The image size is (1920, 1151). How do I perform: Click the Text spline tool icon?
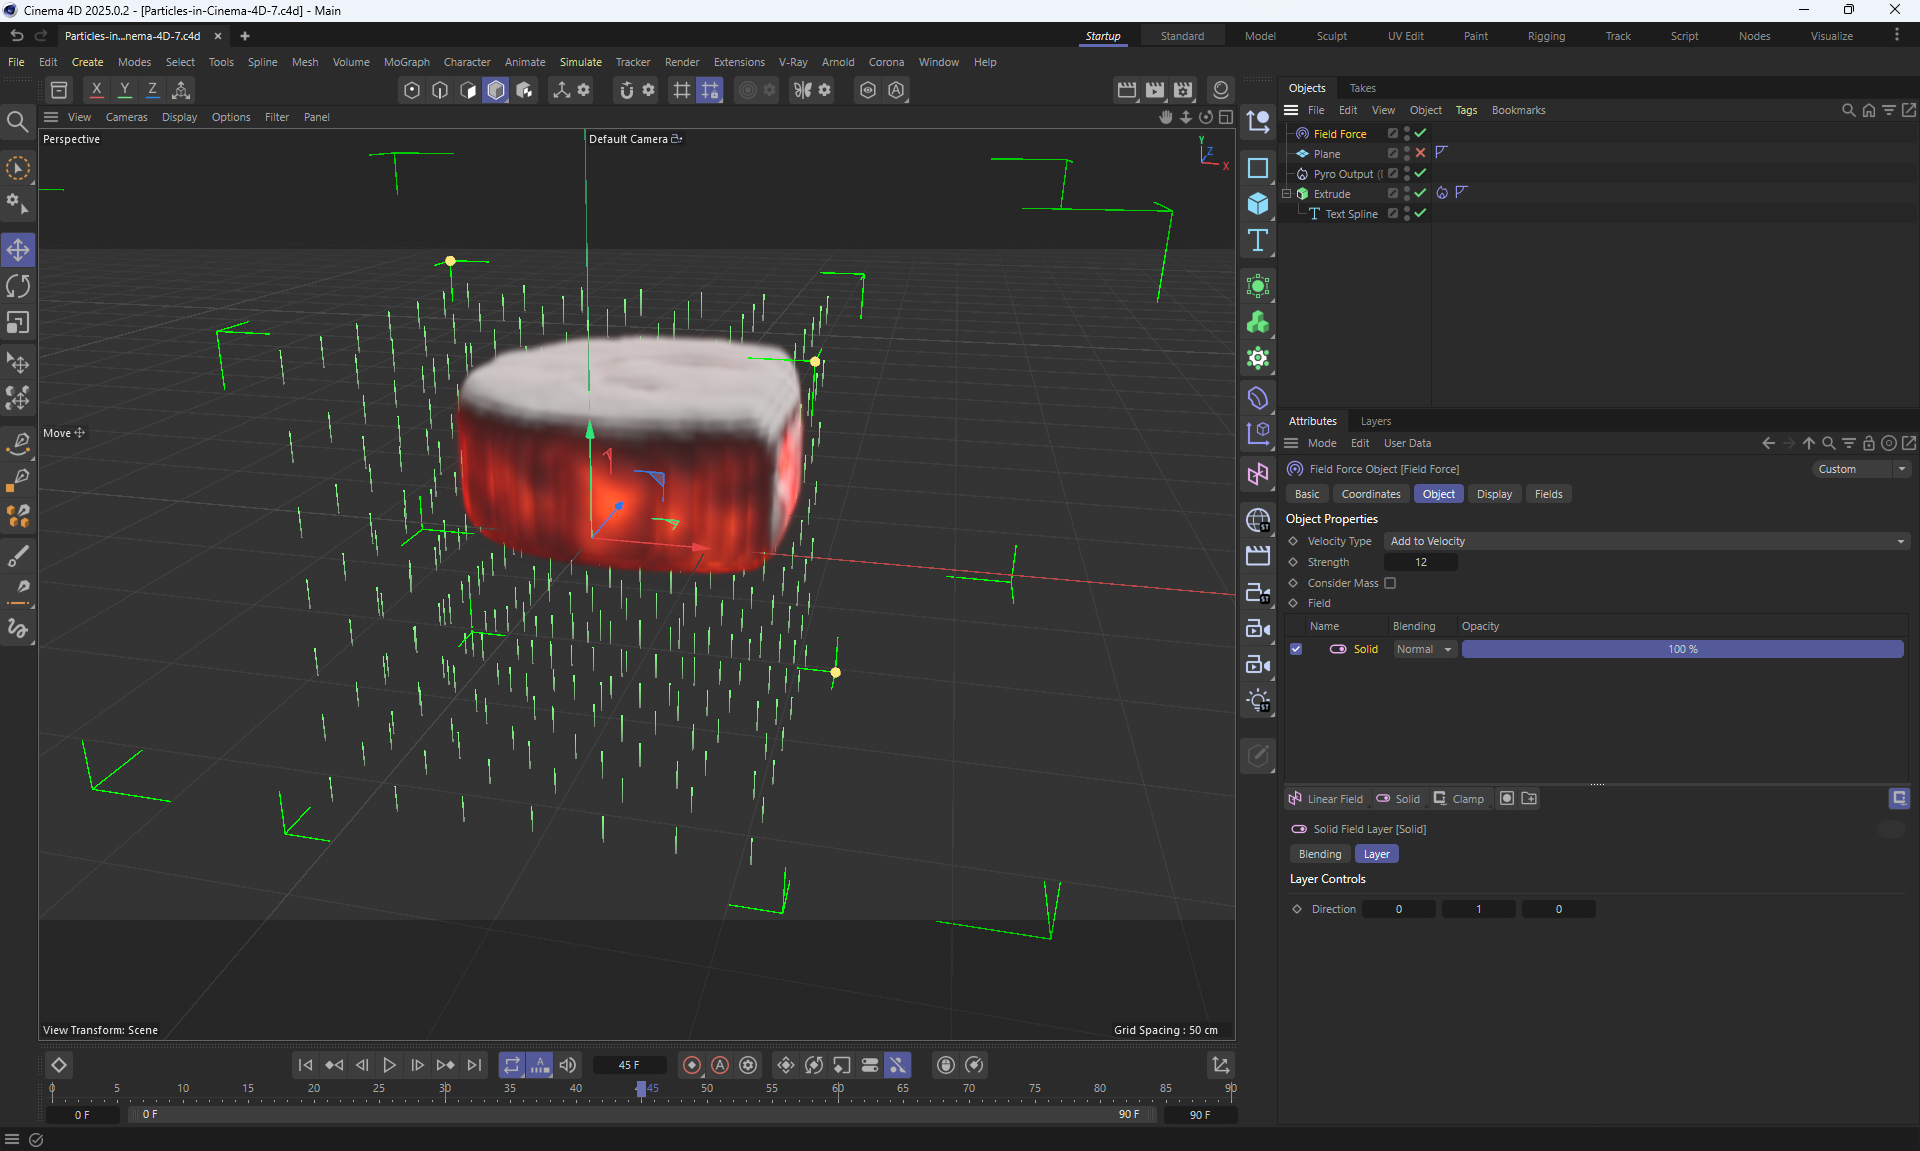pyautogui.click(x=1258, y=241)
